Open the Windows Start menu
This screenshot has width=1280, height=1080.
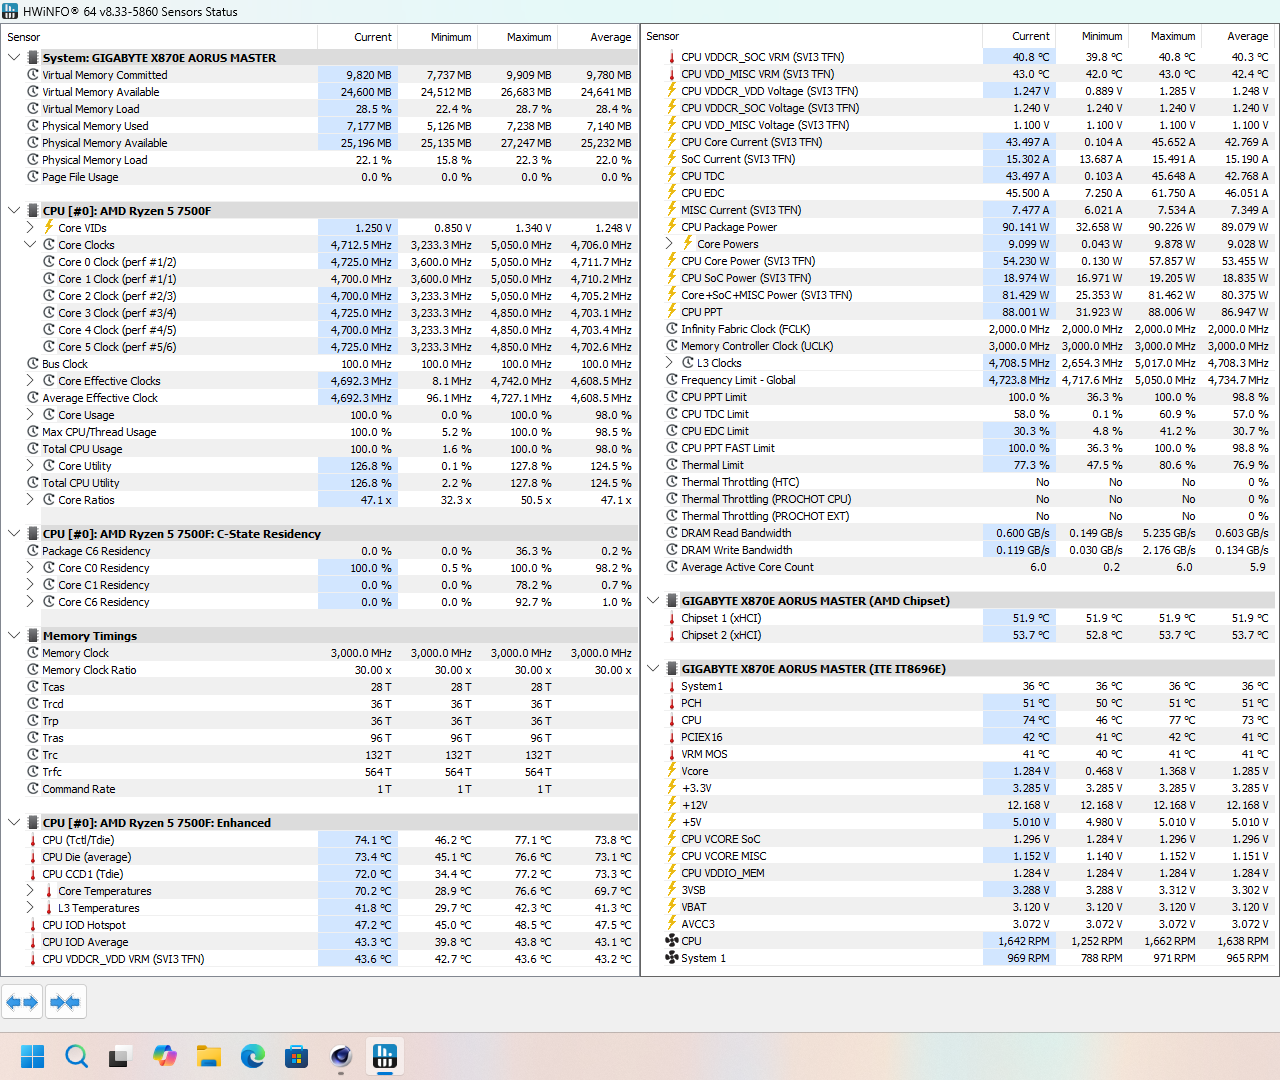(33, 1056)
